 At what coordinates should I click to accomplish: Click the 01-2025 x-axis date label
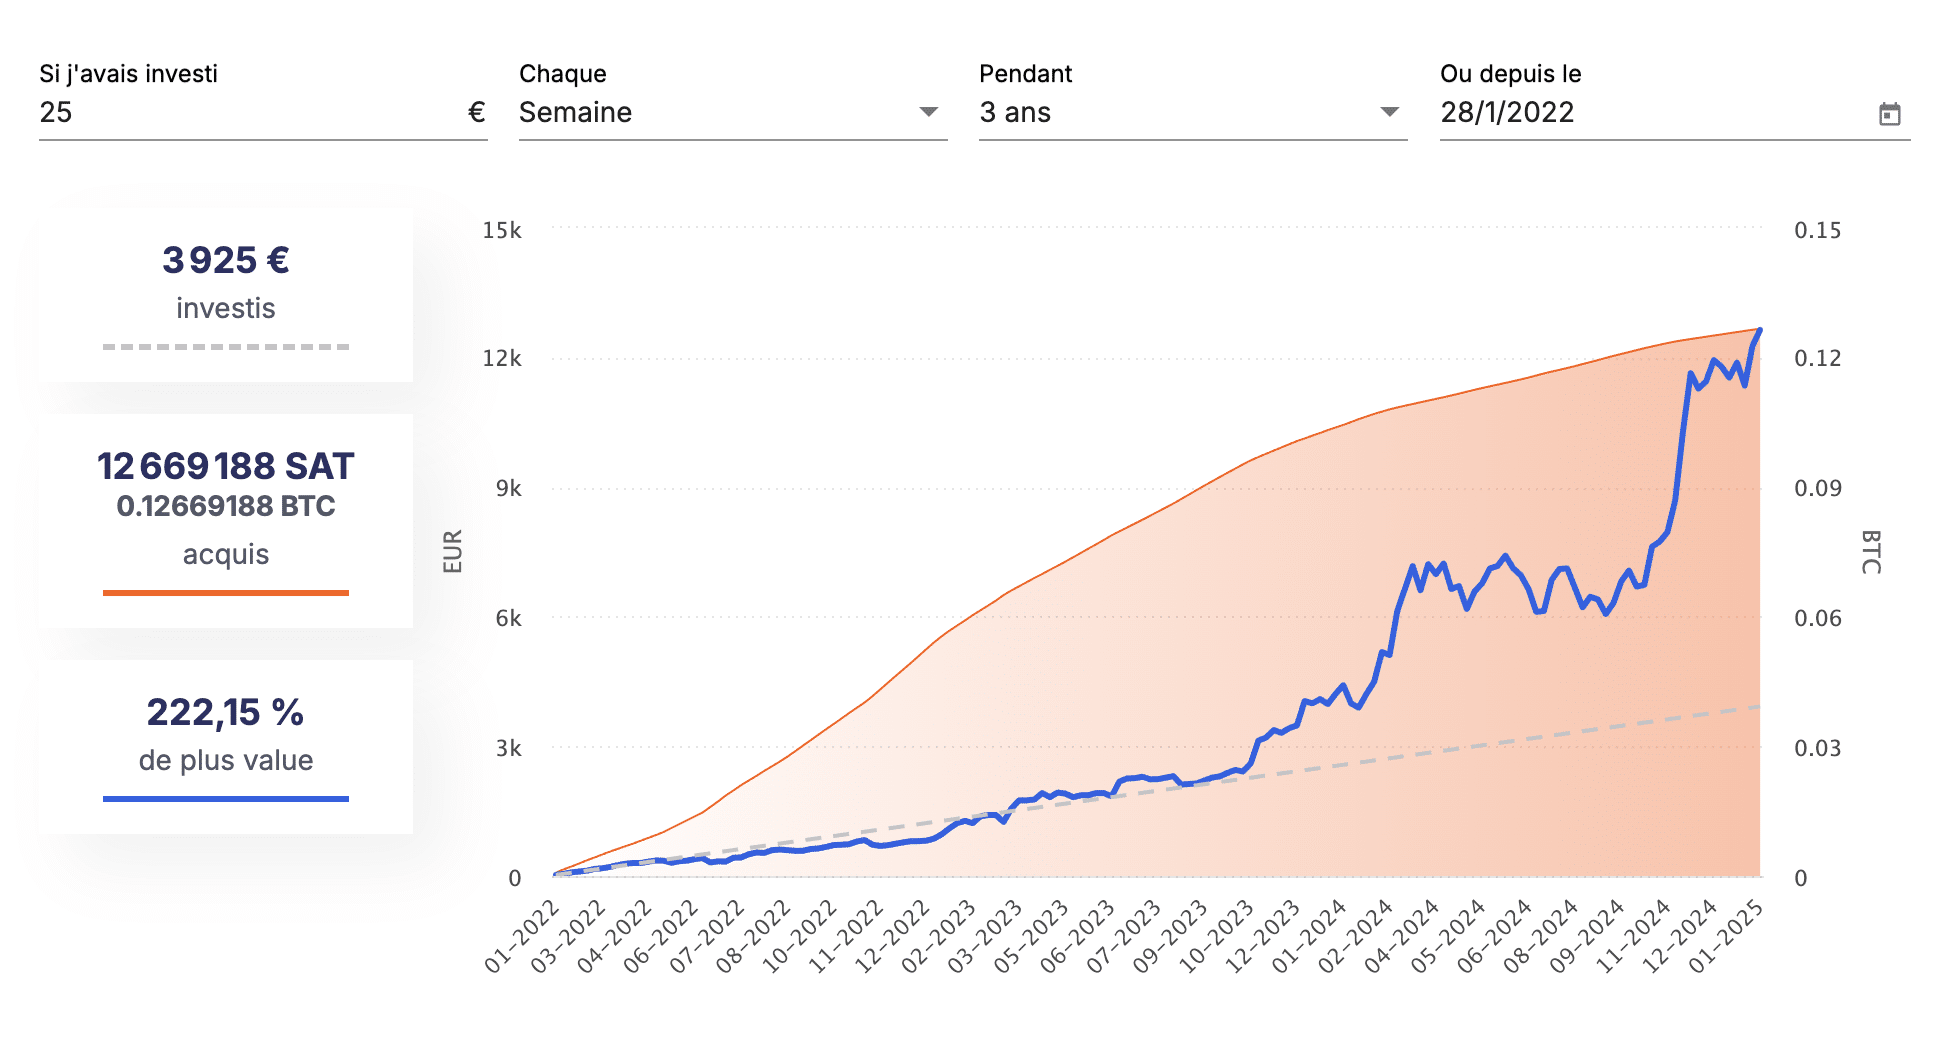coord(1726,937)
